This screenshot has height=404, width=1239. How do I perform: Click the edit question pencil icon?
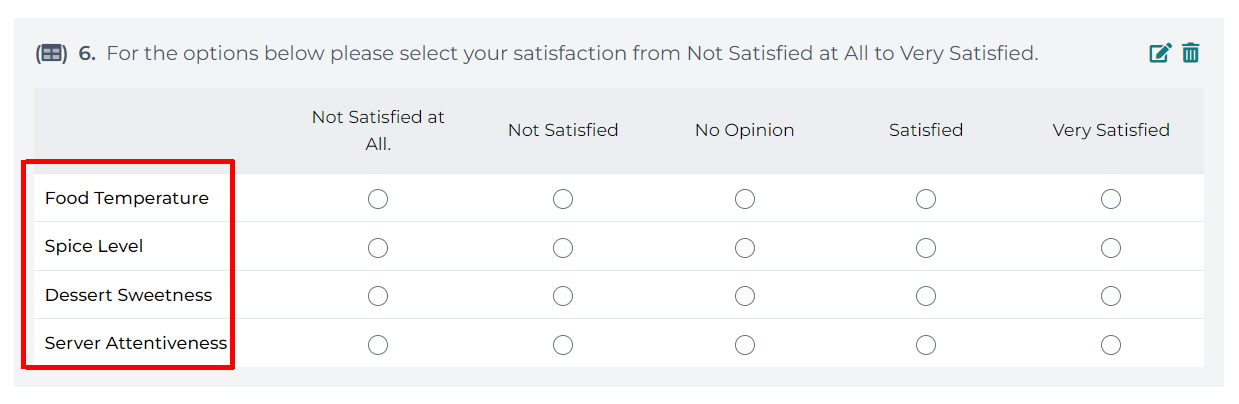point(1160,53)
